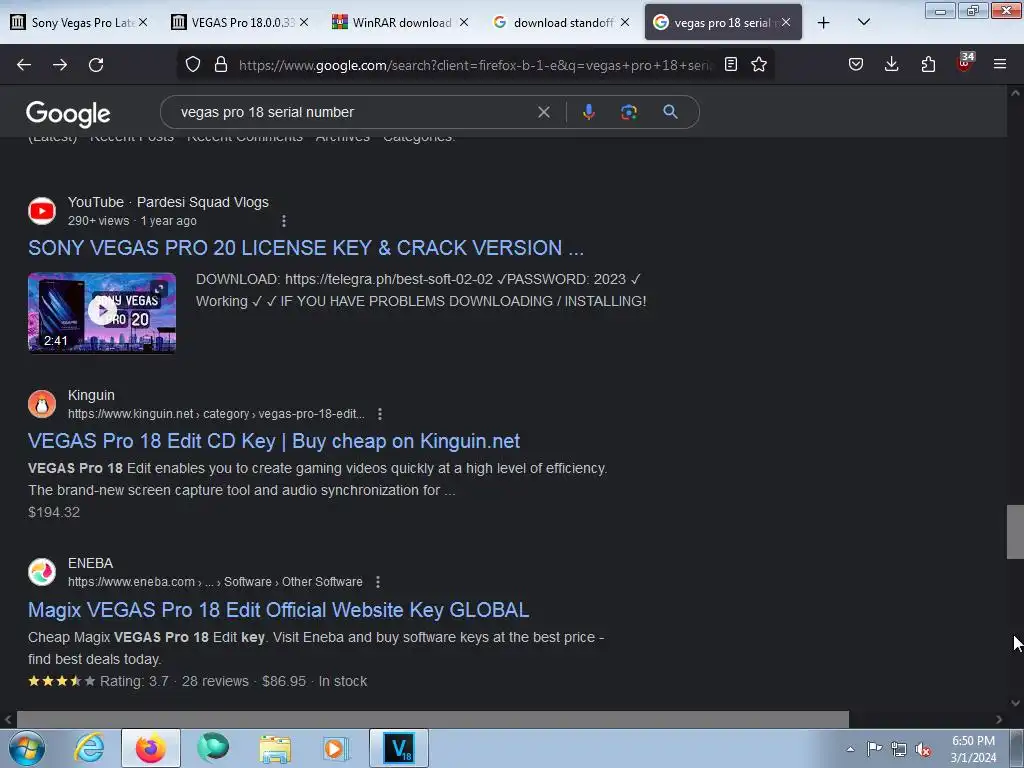Open SONY VEGAS PRO 20 LICENSE KEY link
This screenshot has width=1024, height=768.
click(x=306, y=248)
